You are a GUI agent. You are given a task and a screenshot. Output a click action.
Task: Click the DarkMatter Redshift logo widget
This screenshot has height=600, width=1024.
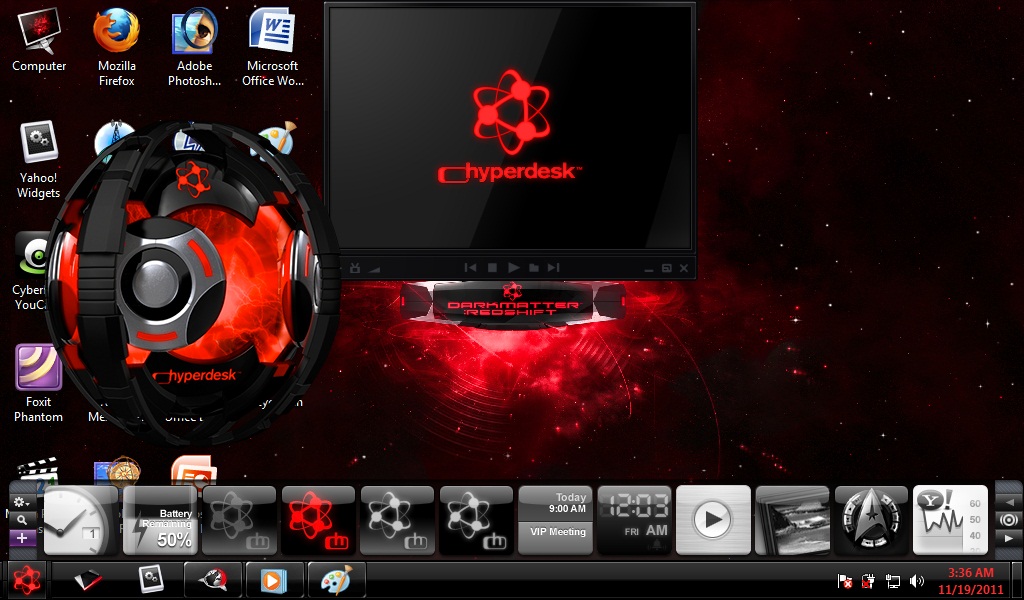[513, 302]
